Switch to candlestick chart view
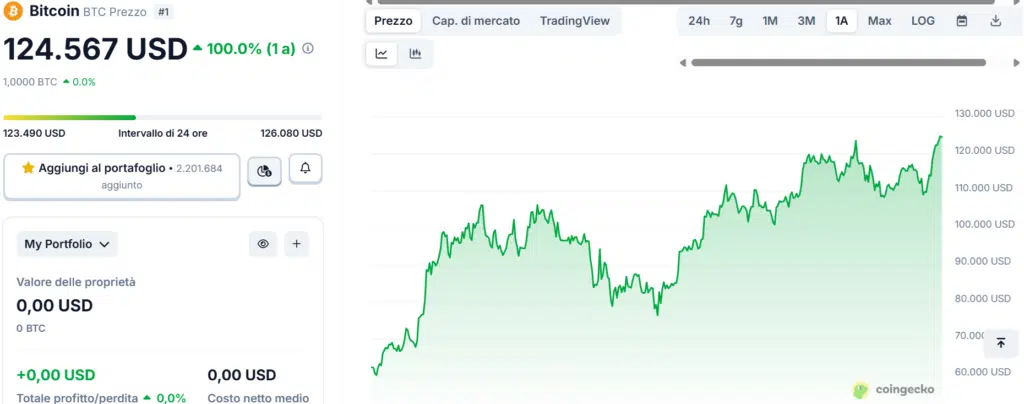This screenshot has width=1024, height=404. tap(415, 54)
